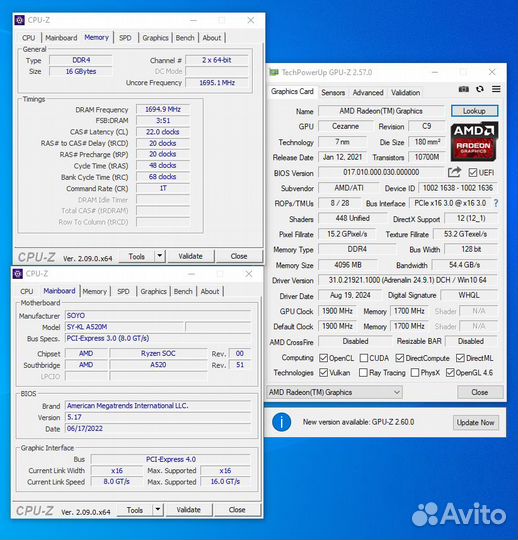
Task: Click the DRAM Frequency value 1694.9 MHz
Action: [163, 109]
